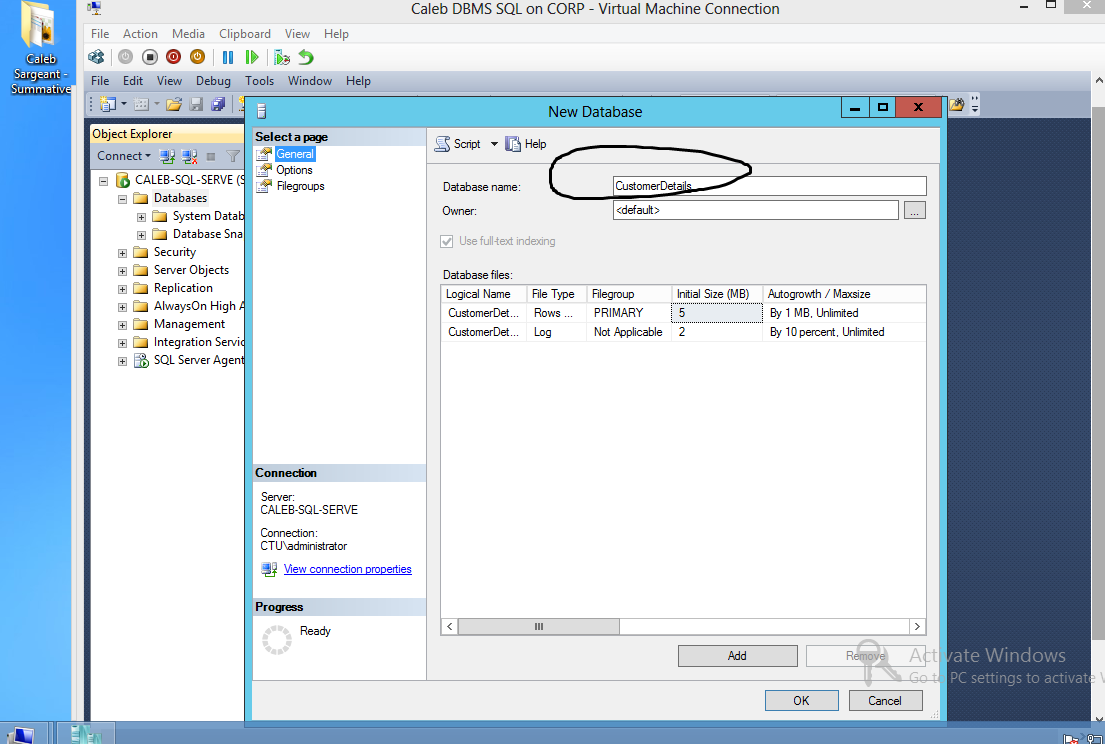
Task: Expand the System Databases node
Action: pyautogui.click(x=141, y=217)
